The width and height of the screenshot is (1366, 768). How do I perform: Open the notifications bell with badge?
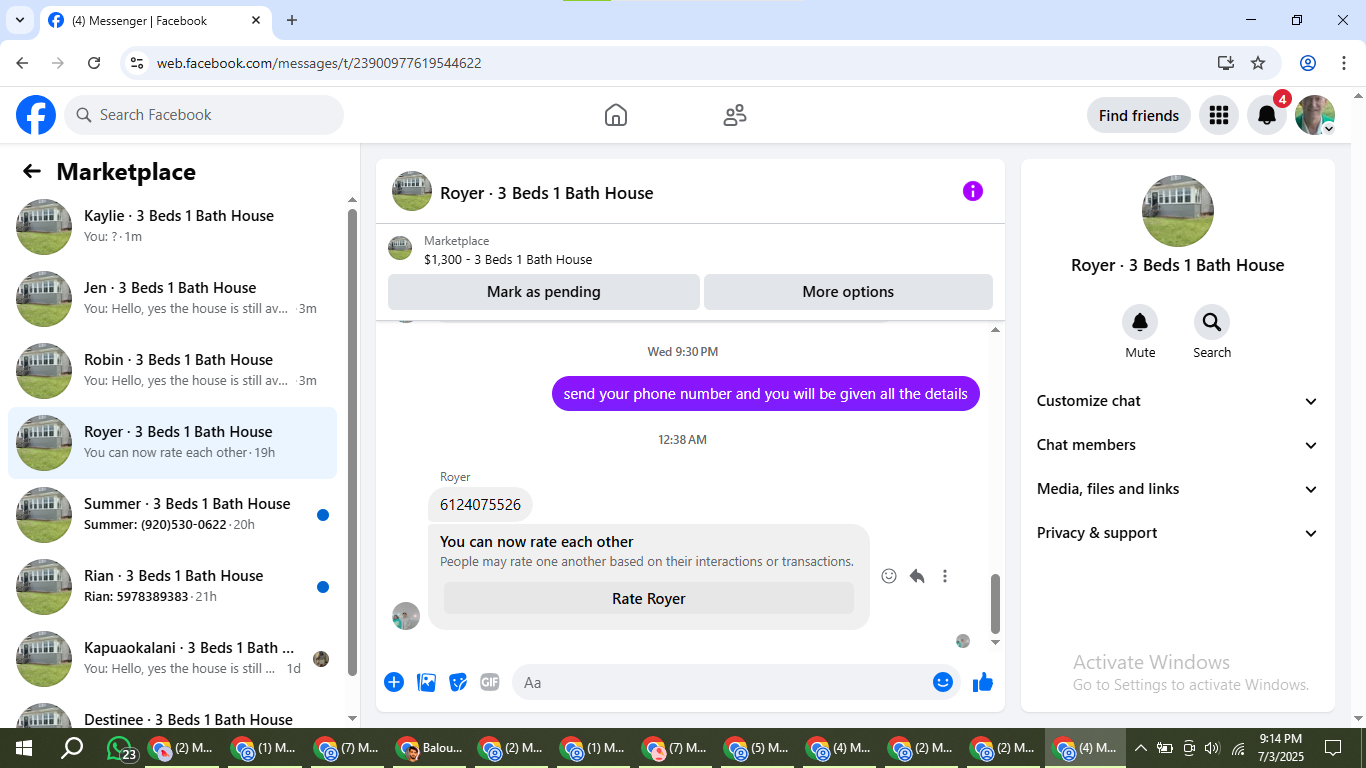click(1267, 115)
